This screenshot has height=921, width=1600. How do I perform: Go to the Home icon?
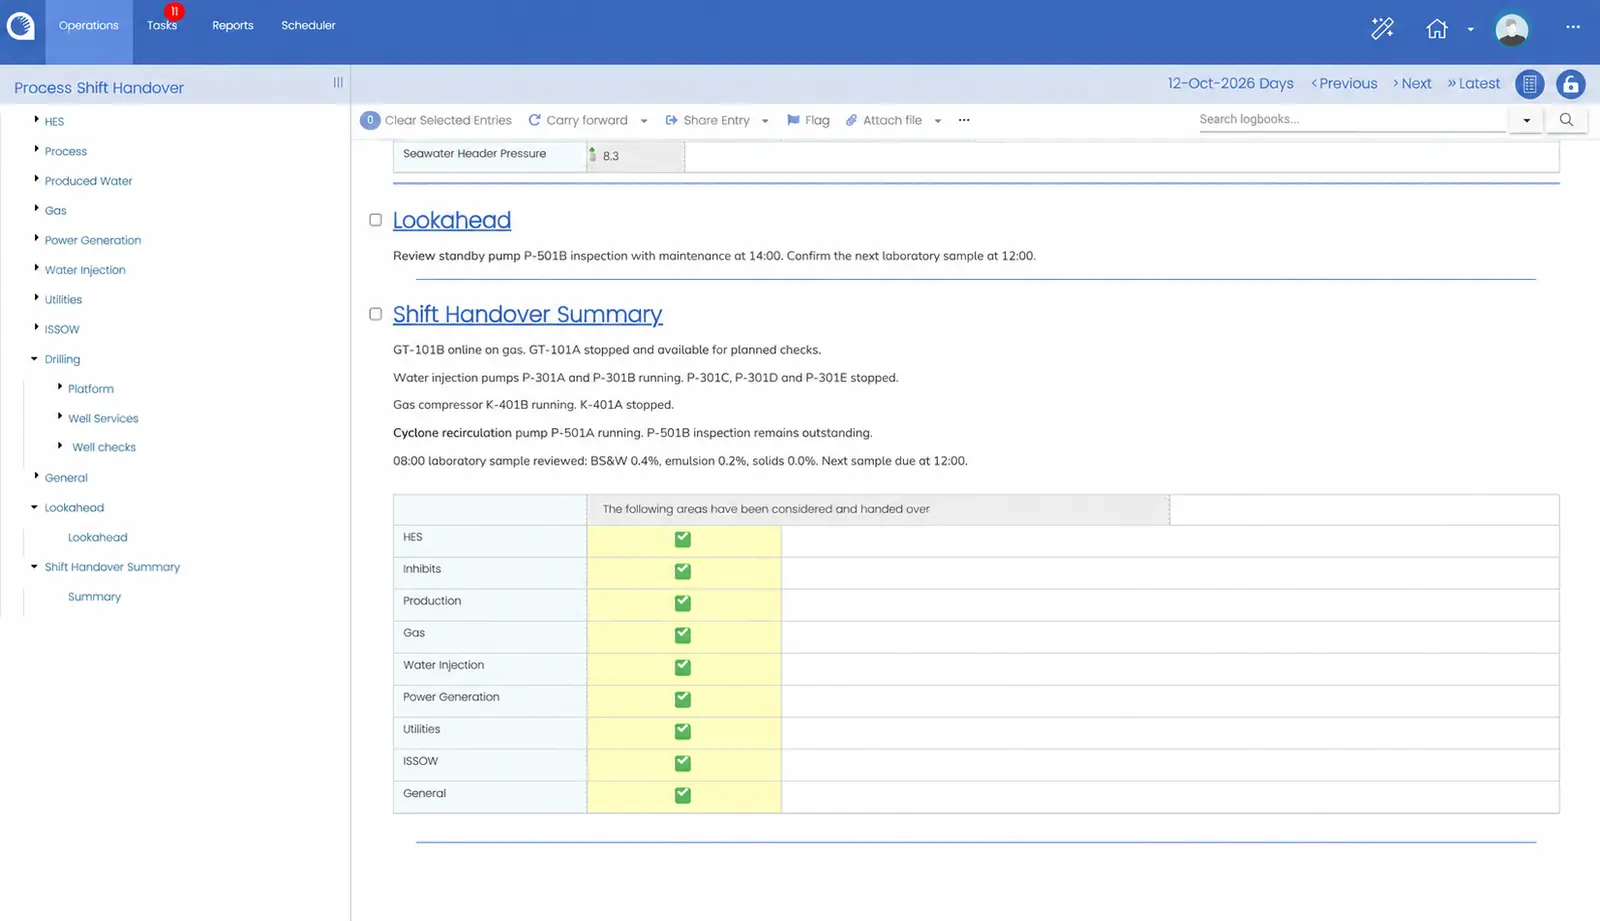[1437, 29]
